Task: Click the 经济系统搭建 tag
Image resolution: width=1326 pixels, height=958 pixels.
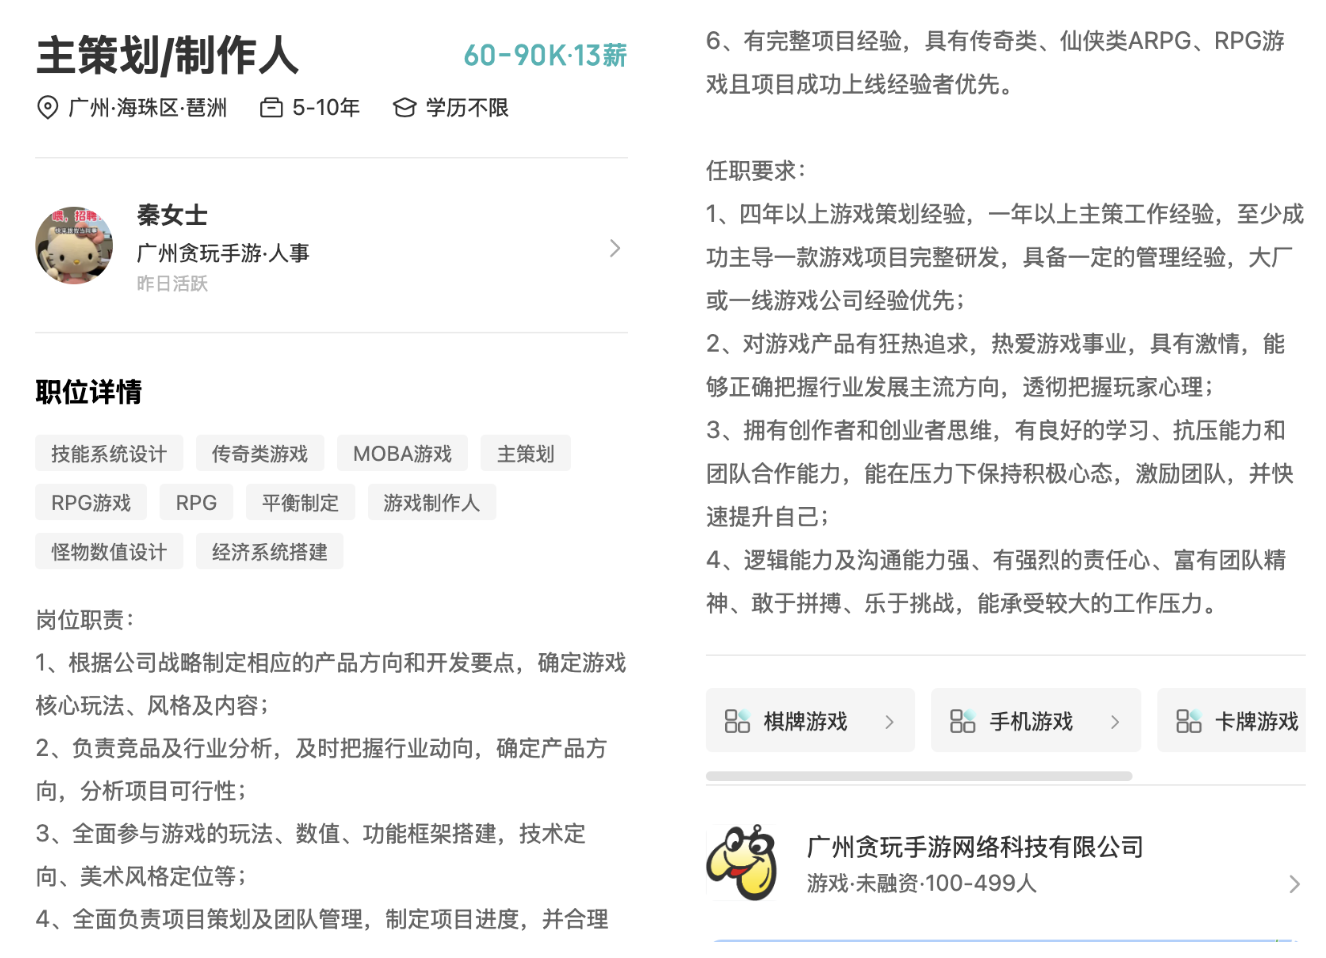Action: [269, 552]
